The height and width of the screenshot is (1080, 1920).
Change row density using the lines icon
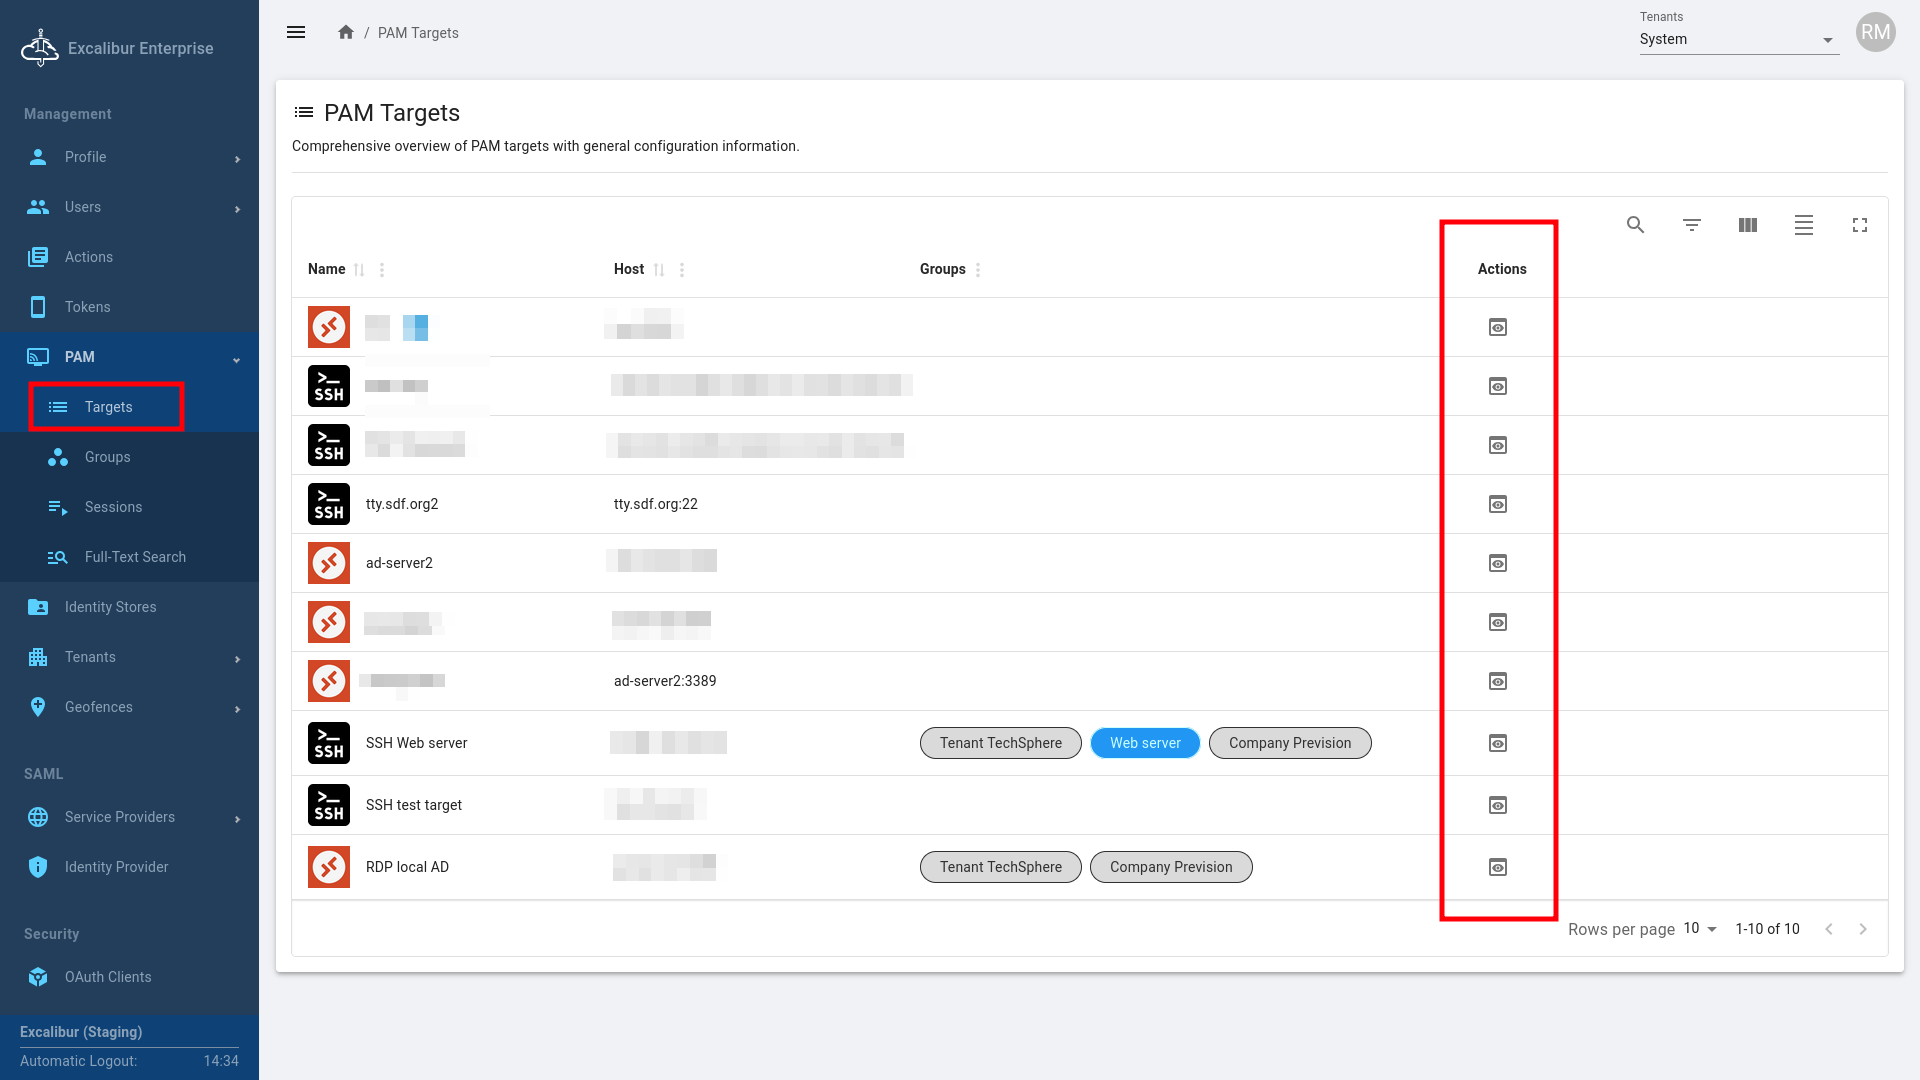[x=1803, y=225]
